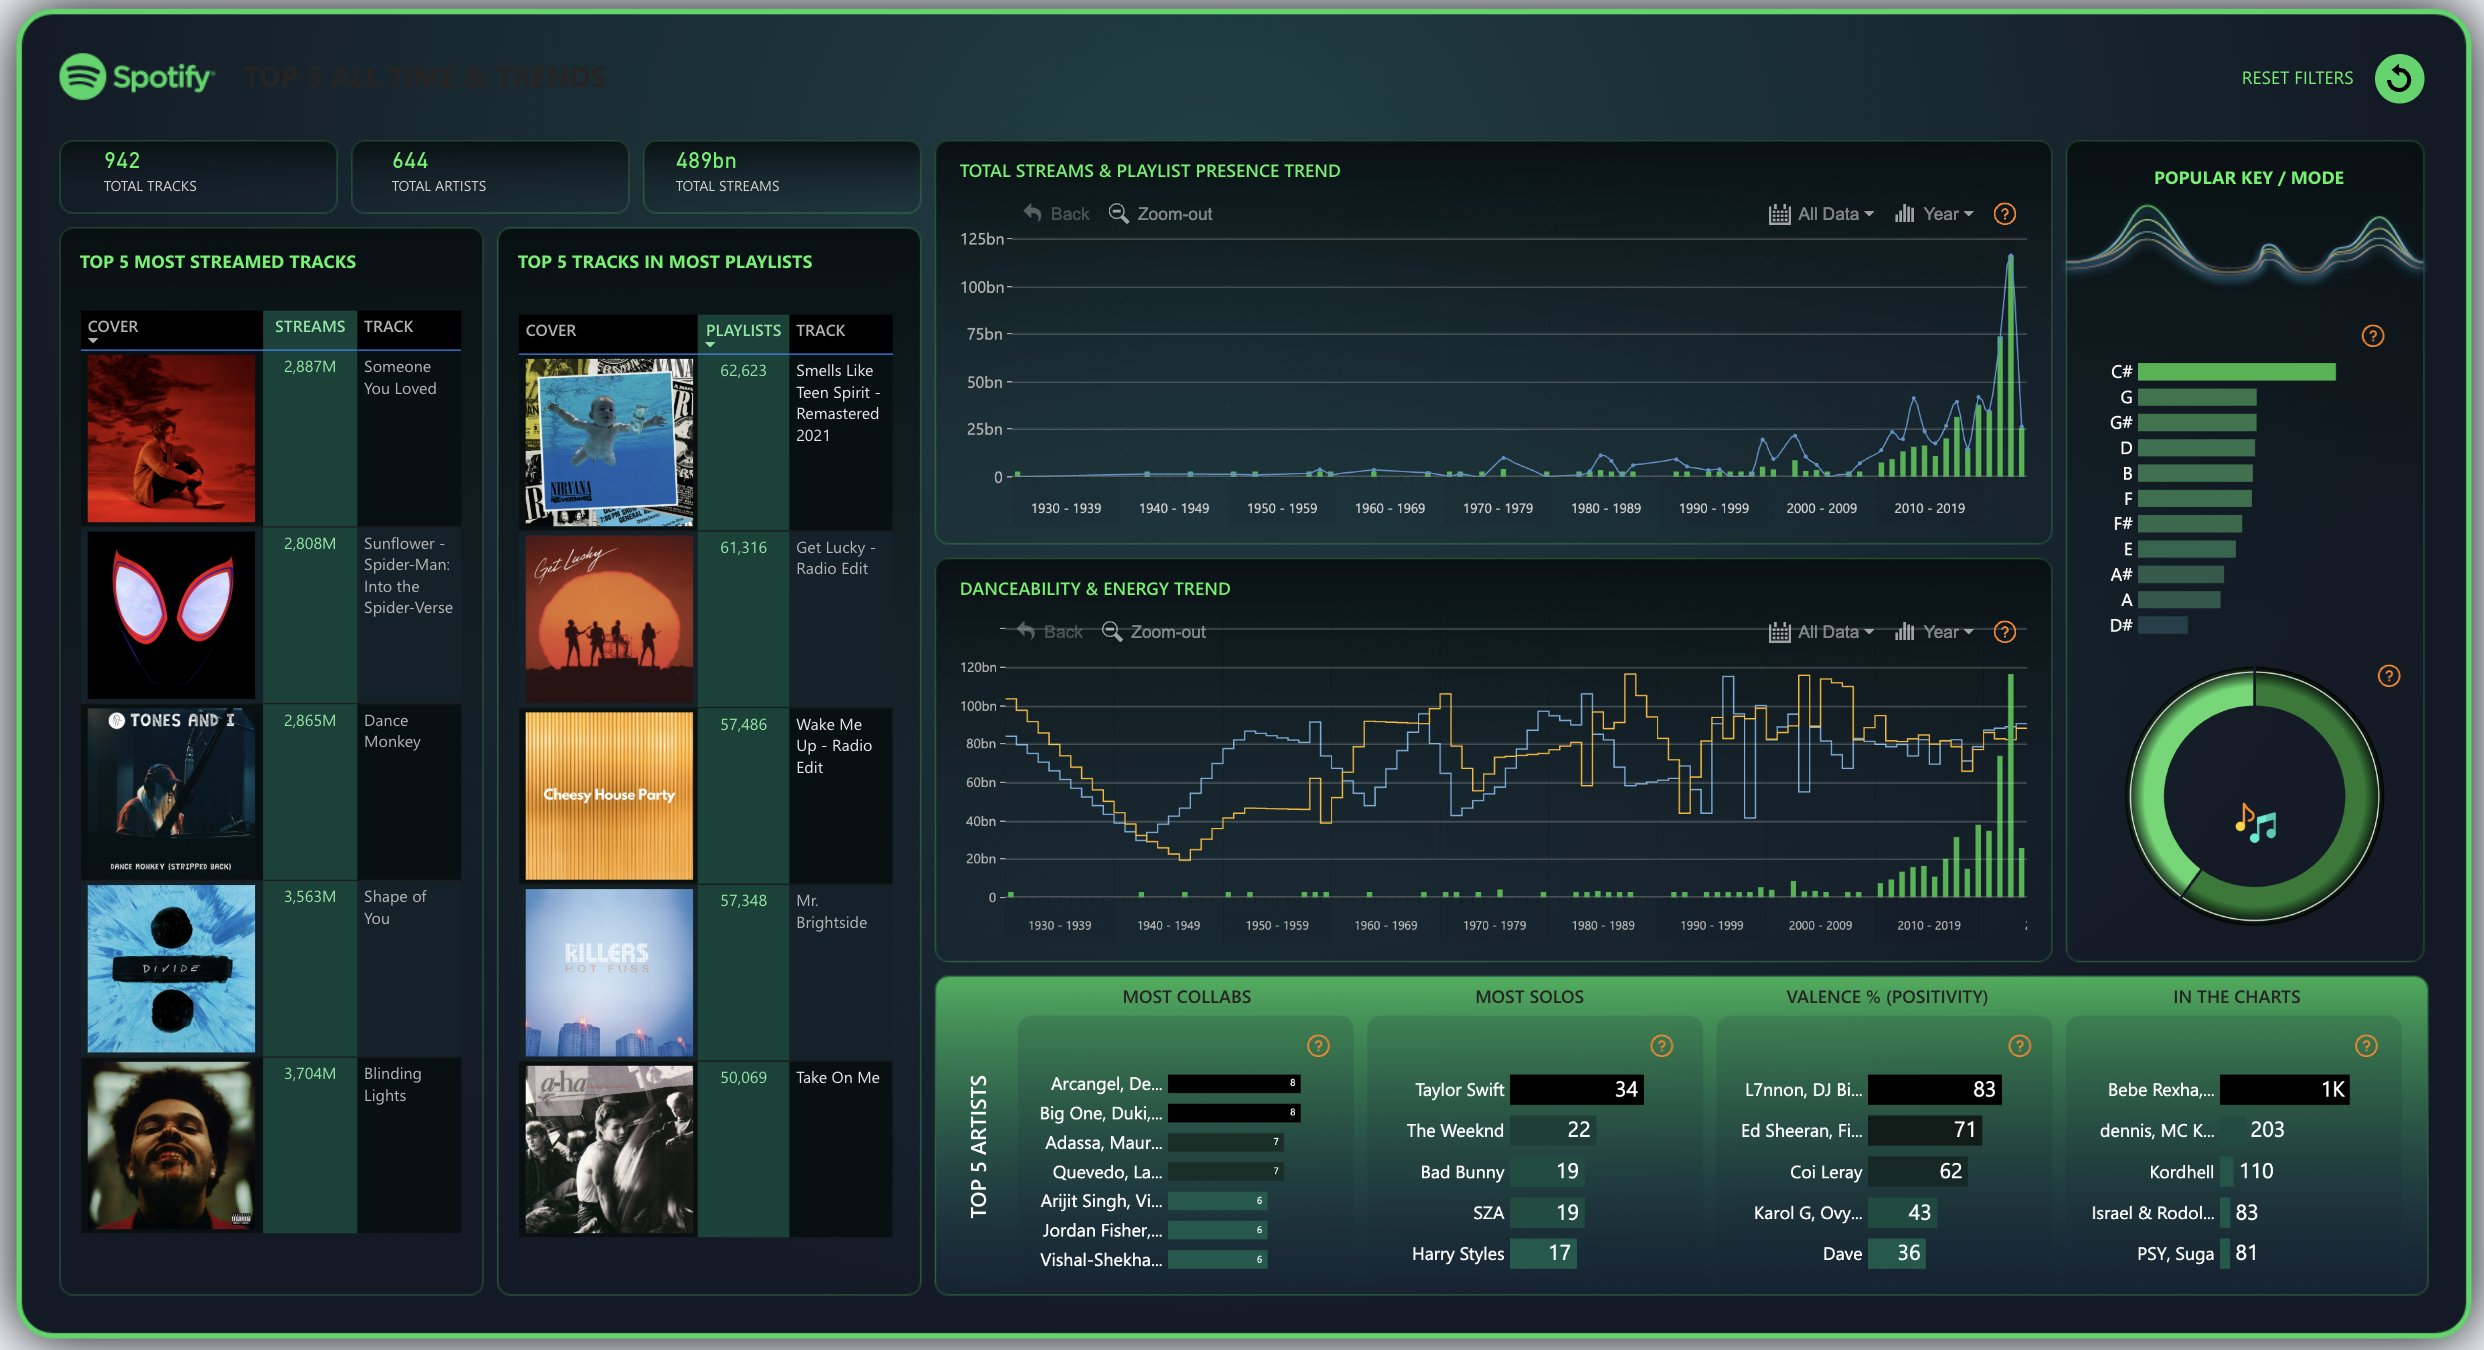The width and height of the screenshot is (2484, 1350).
Task: Open help icon on danceability trend chart
Action: [2005, 632]
